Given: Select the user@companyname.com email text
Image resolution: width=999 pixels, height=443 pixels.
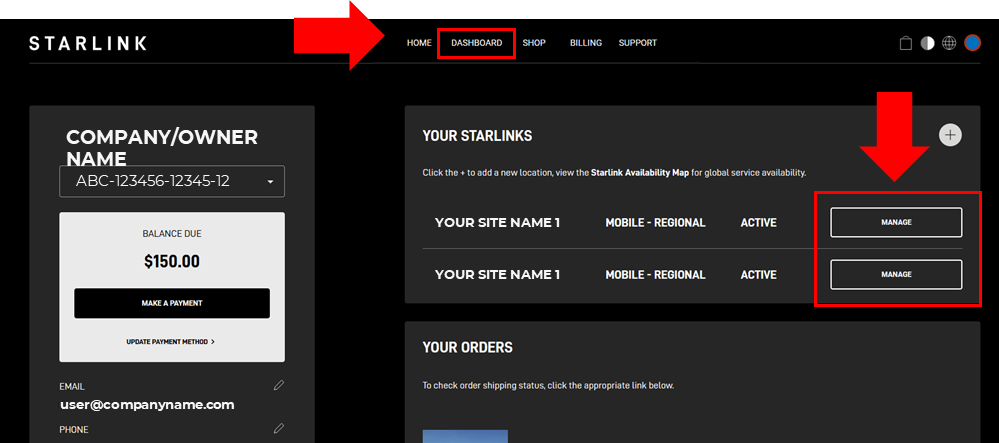Looking at the screenshot, I should [147, 405].
